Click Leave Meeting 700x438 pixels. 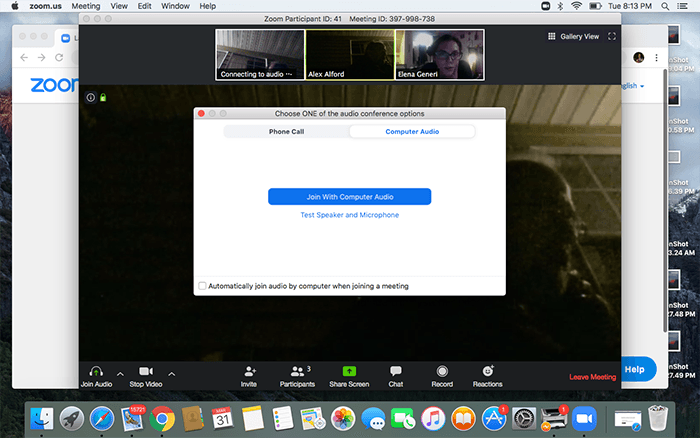click(592, 377)
